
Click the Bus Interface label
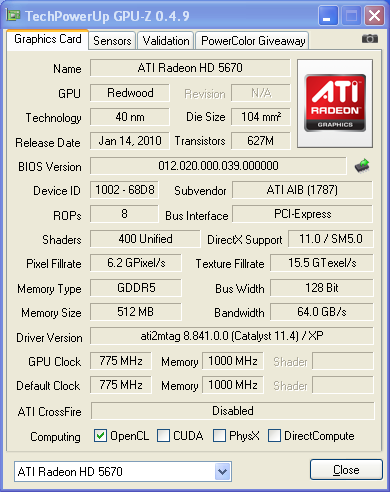tap(197, 216)
